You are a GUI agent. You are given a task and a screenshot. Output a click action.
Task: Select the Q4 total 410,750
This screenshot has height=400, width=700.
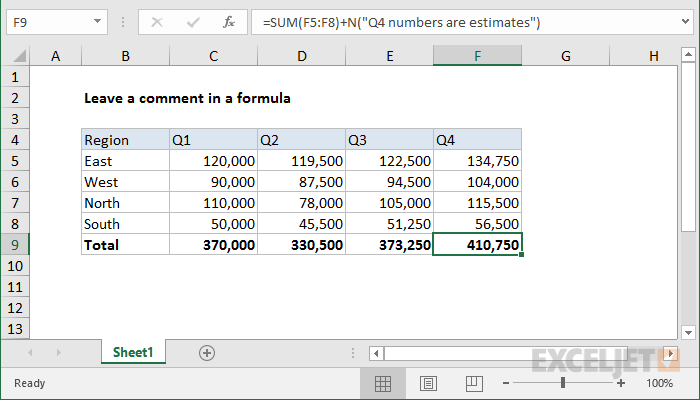click(x=477, y=245)
